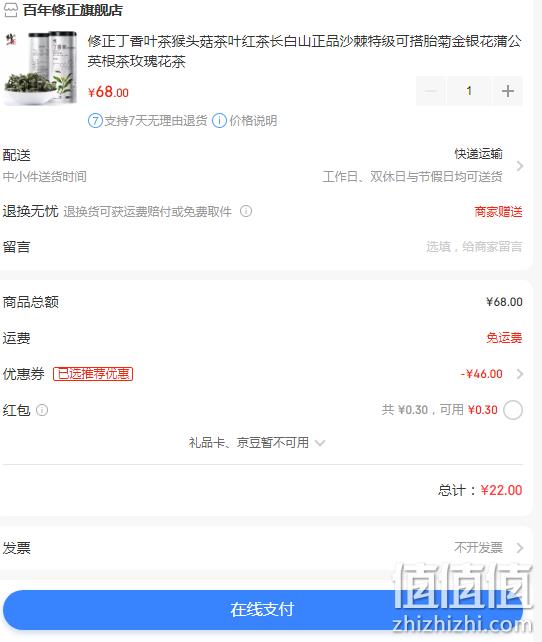Decrease quantity with the minus button
The height and width of the screenshot is (642, 542).
431,91
